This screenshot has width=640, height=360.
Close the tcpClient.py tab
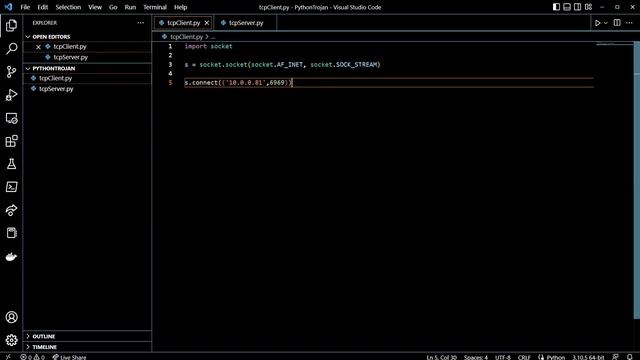[207, 23]
